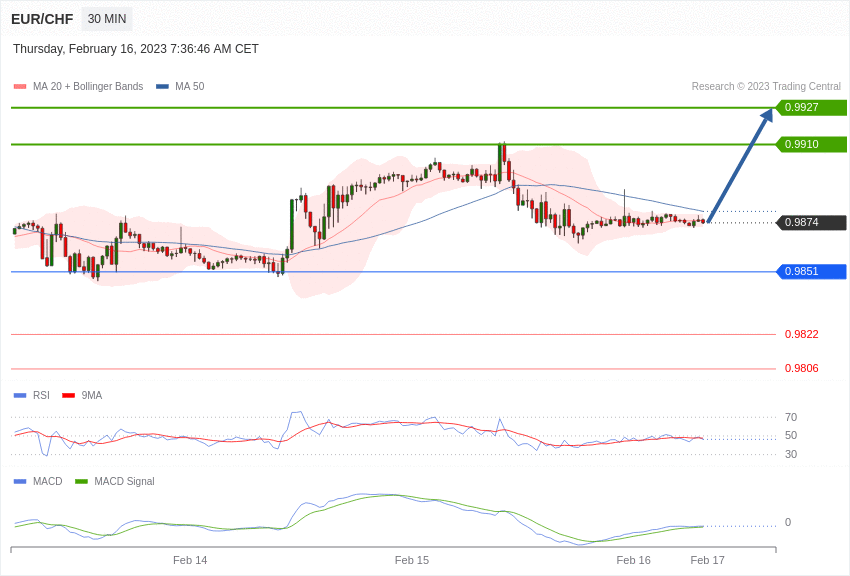The width and height of the screenshot is (850, 576).
Task: Click the RSI legend label
Action: pyautogui.click(x=41, y=396)
